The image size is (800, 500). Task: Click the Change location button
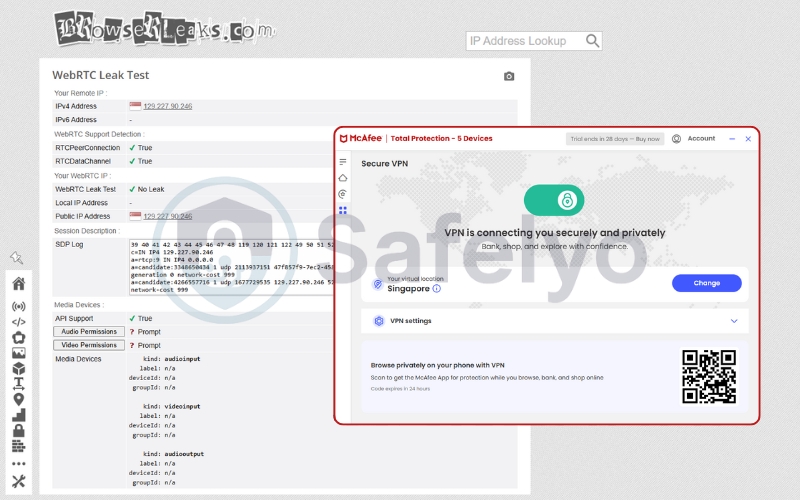coord(707,283)
